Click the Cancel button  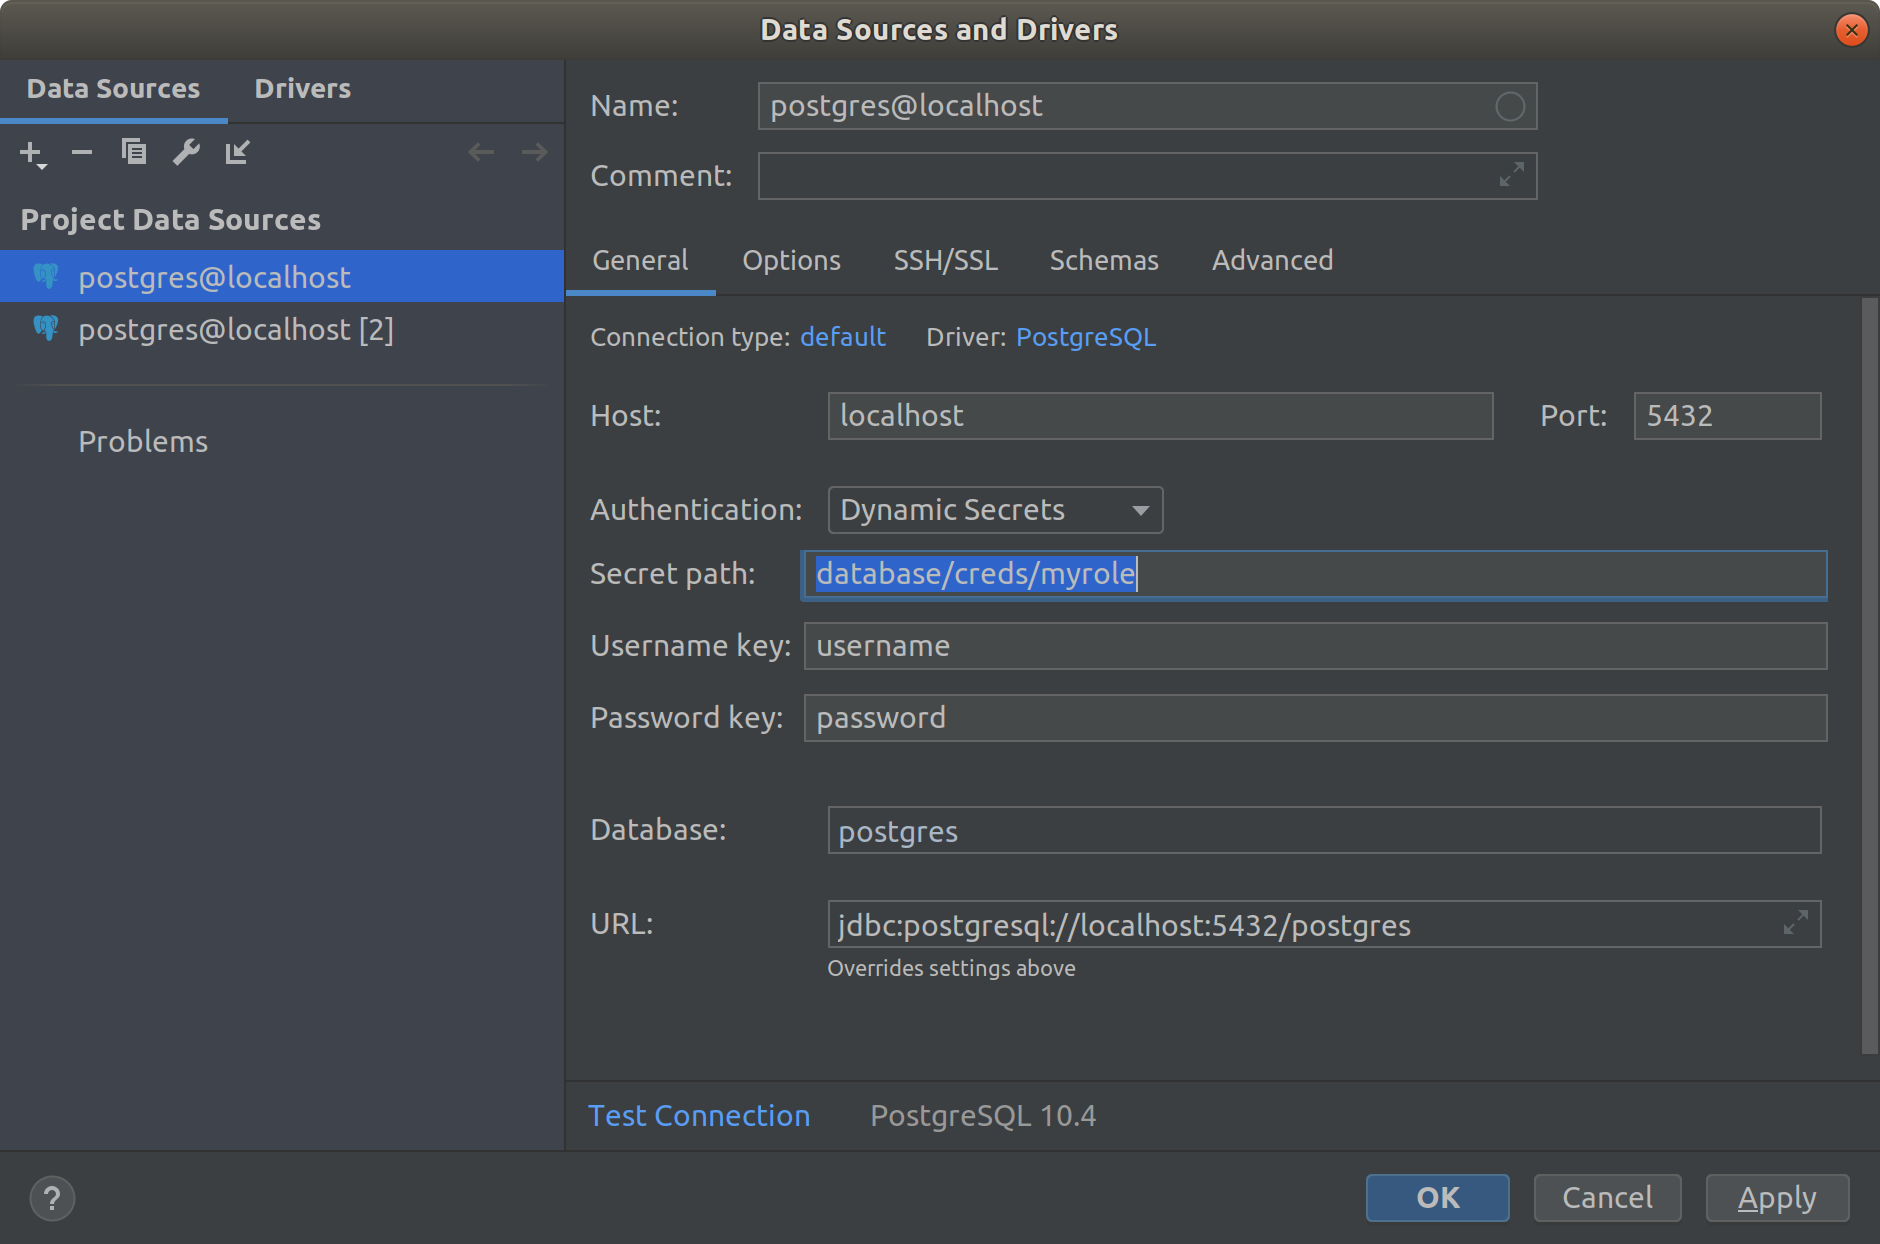(1607, 1197)
